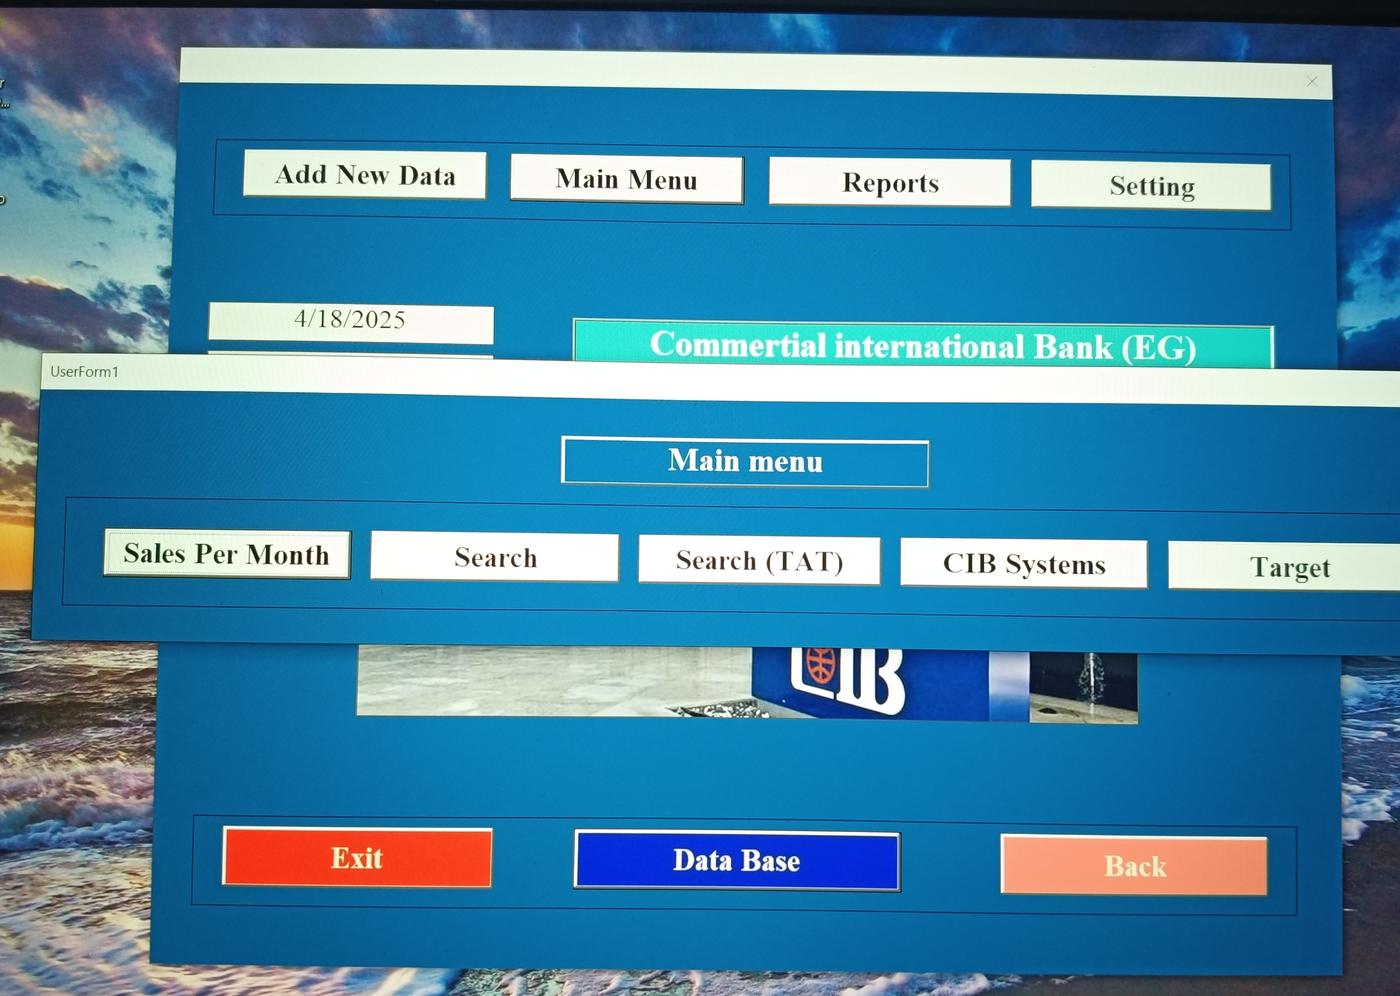Open Search (TAT) in UserForm1
The width and height of the screenshot is (1400, 996).
point(760,561)
